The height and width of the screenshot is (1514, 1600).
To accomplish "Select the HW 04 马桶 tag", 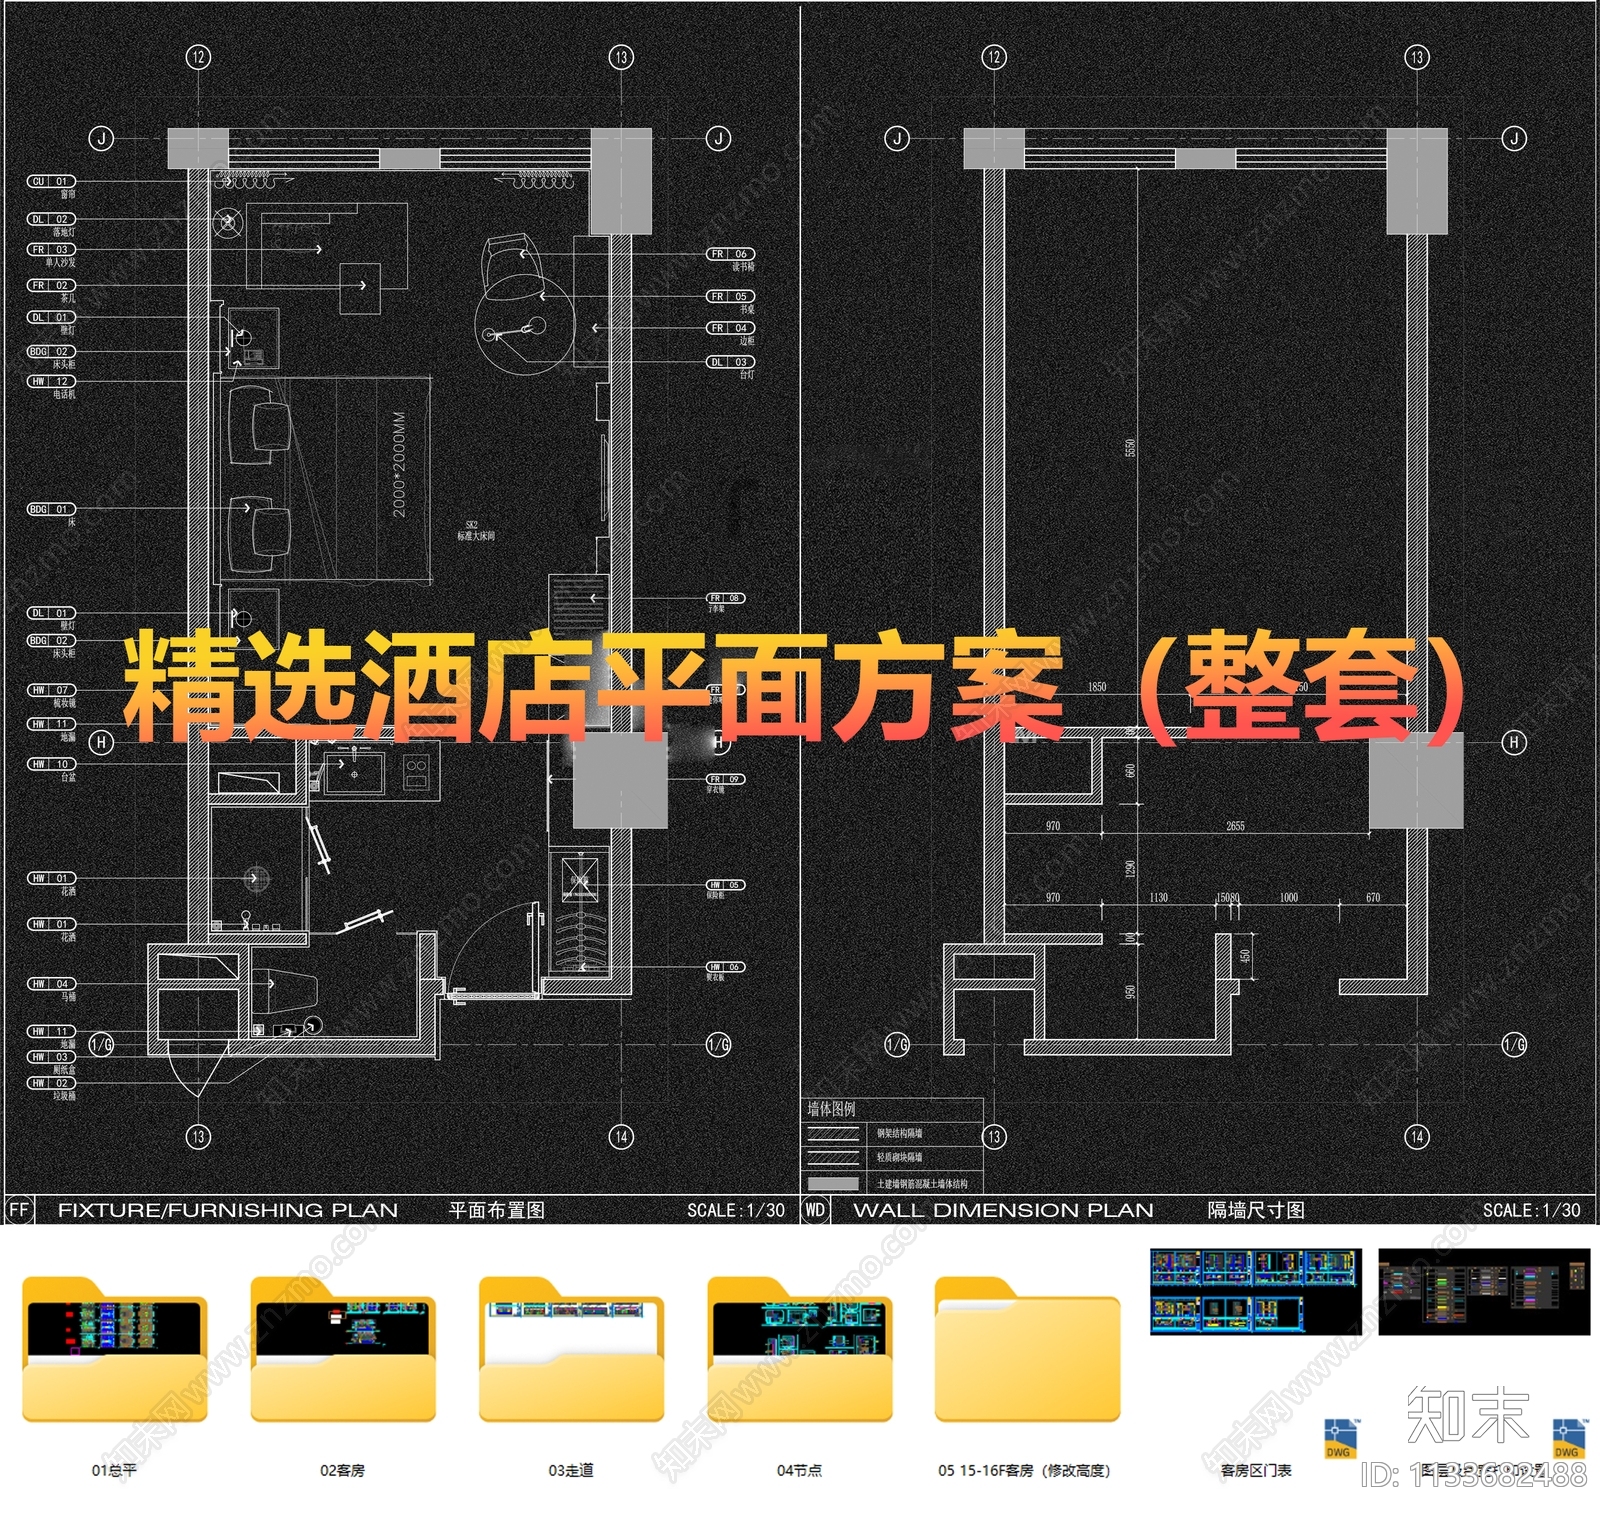I will coord(51,985).
